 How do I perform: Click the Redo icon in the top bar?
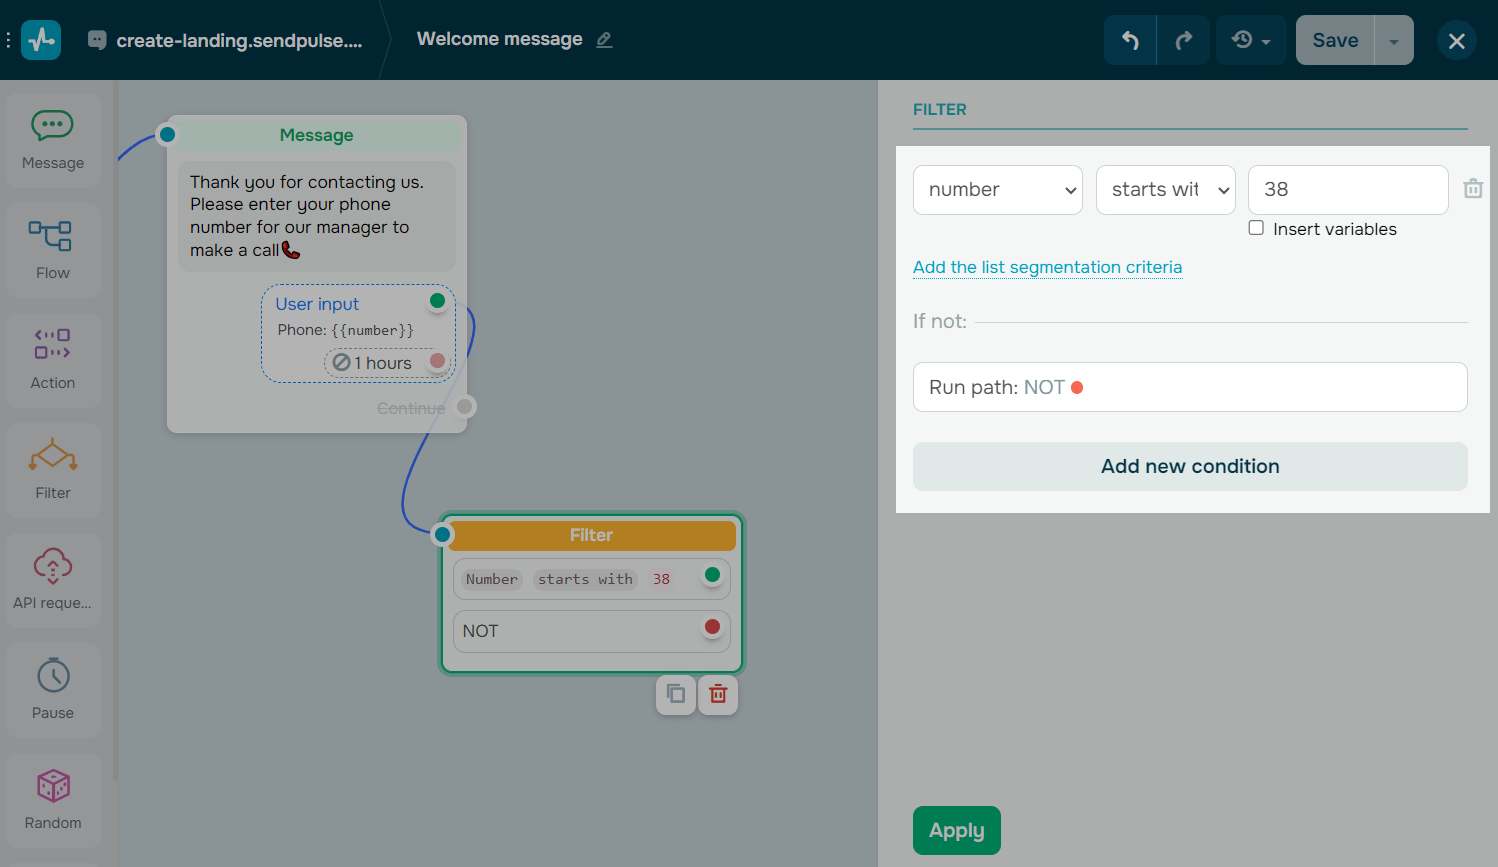point(1183,40)
